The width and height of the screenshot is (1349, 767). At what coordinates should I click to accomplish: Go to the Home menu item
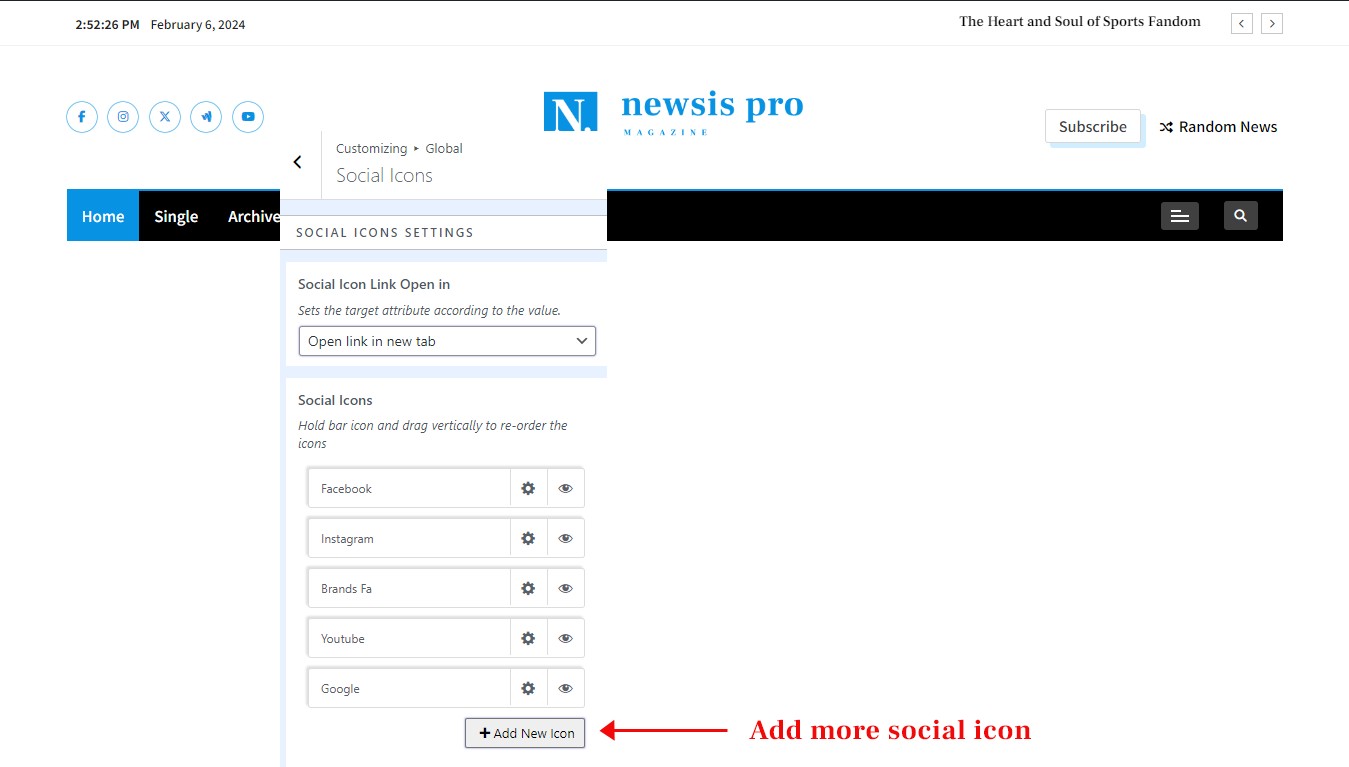[x=103, y=216]
